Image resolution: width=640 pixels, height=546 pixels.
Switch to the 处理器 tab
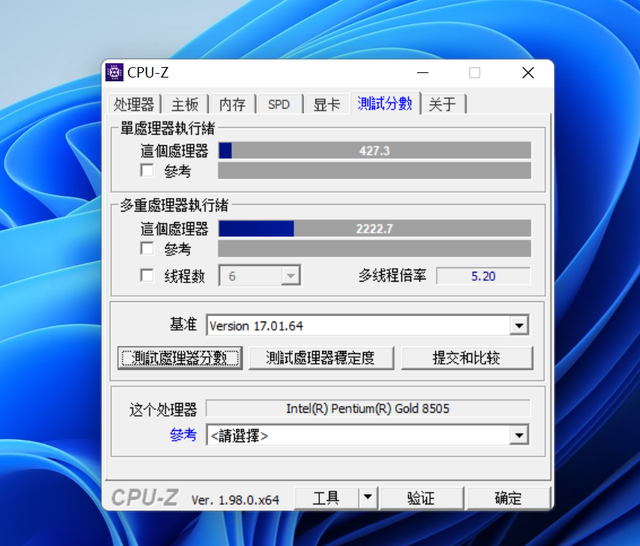pyautogui.click(x=133, y=104)
